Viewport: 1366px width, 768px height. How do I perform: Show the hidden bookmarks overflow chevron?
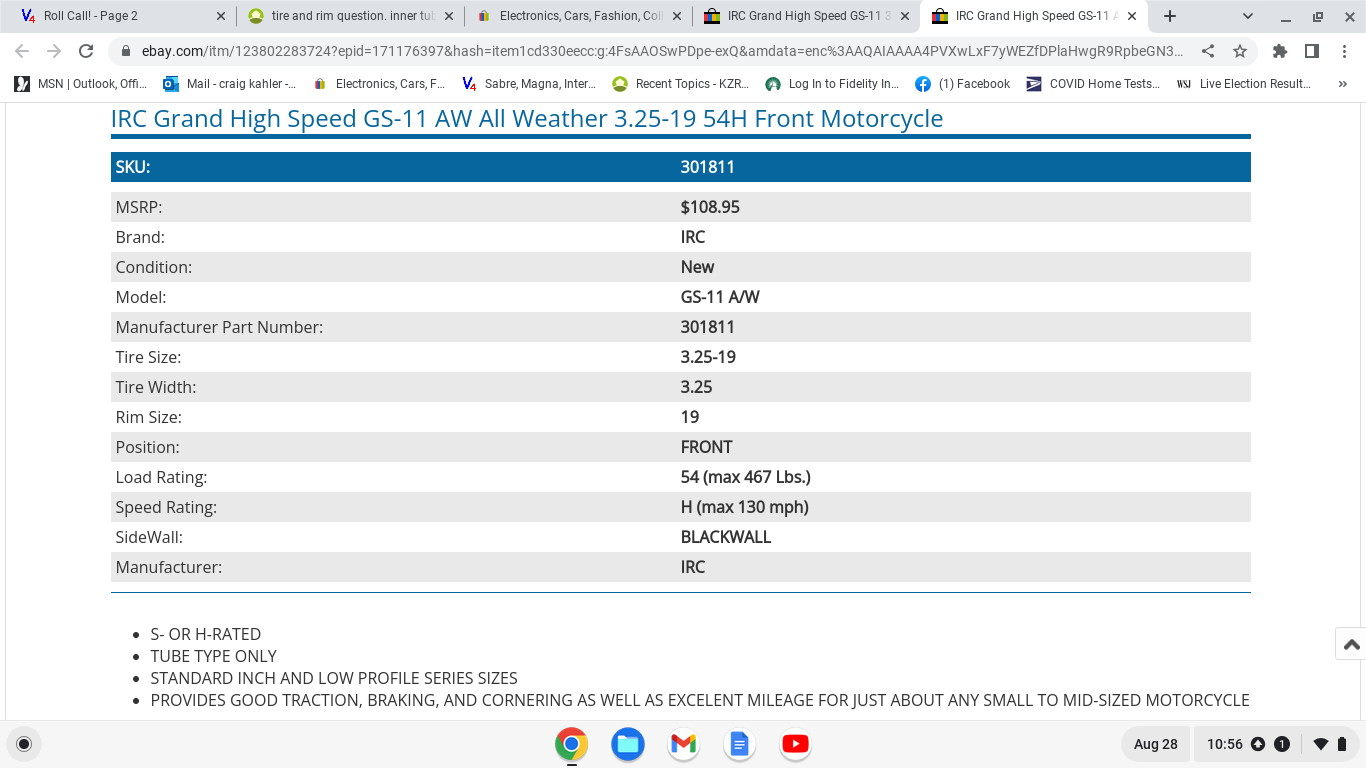(1342, 84)
